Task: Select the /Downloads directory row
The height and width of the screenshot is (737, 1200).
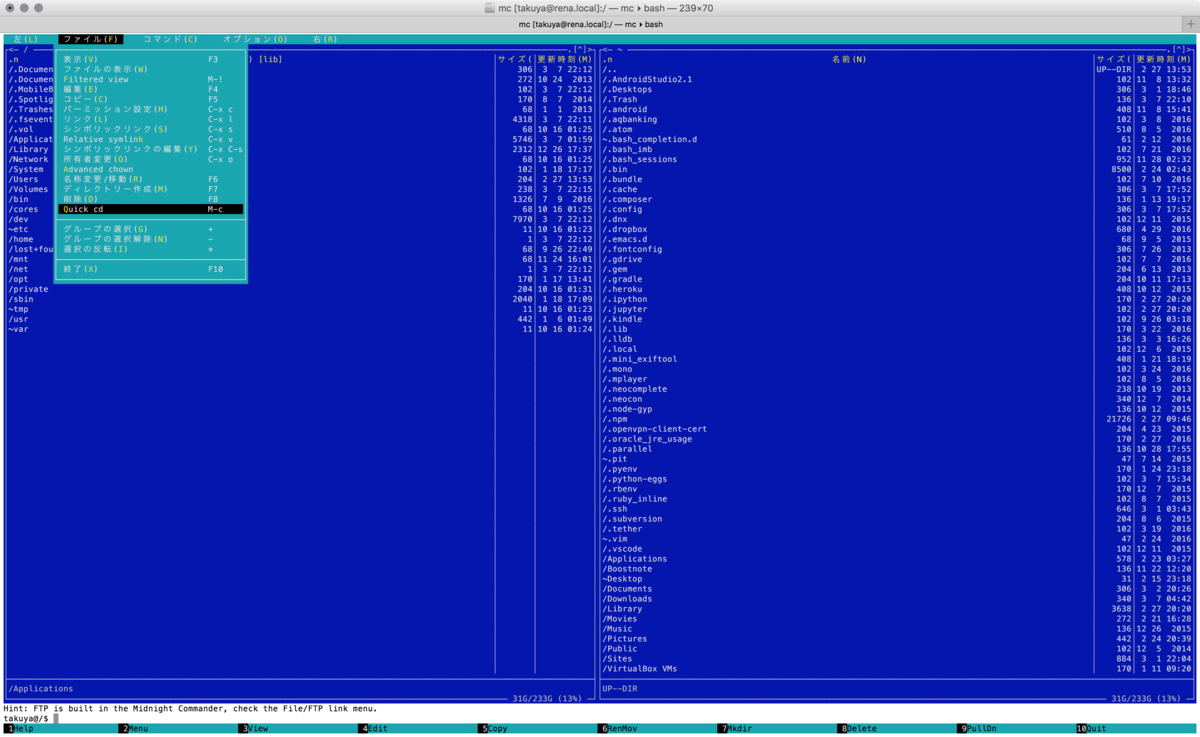Action: 897,599
